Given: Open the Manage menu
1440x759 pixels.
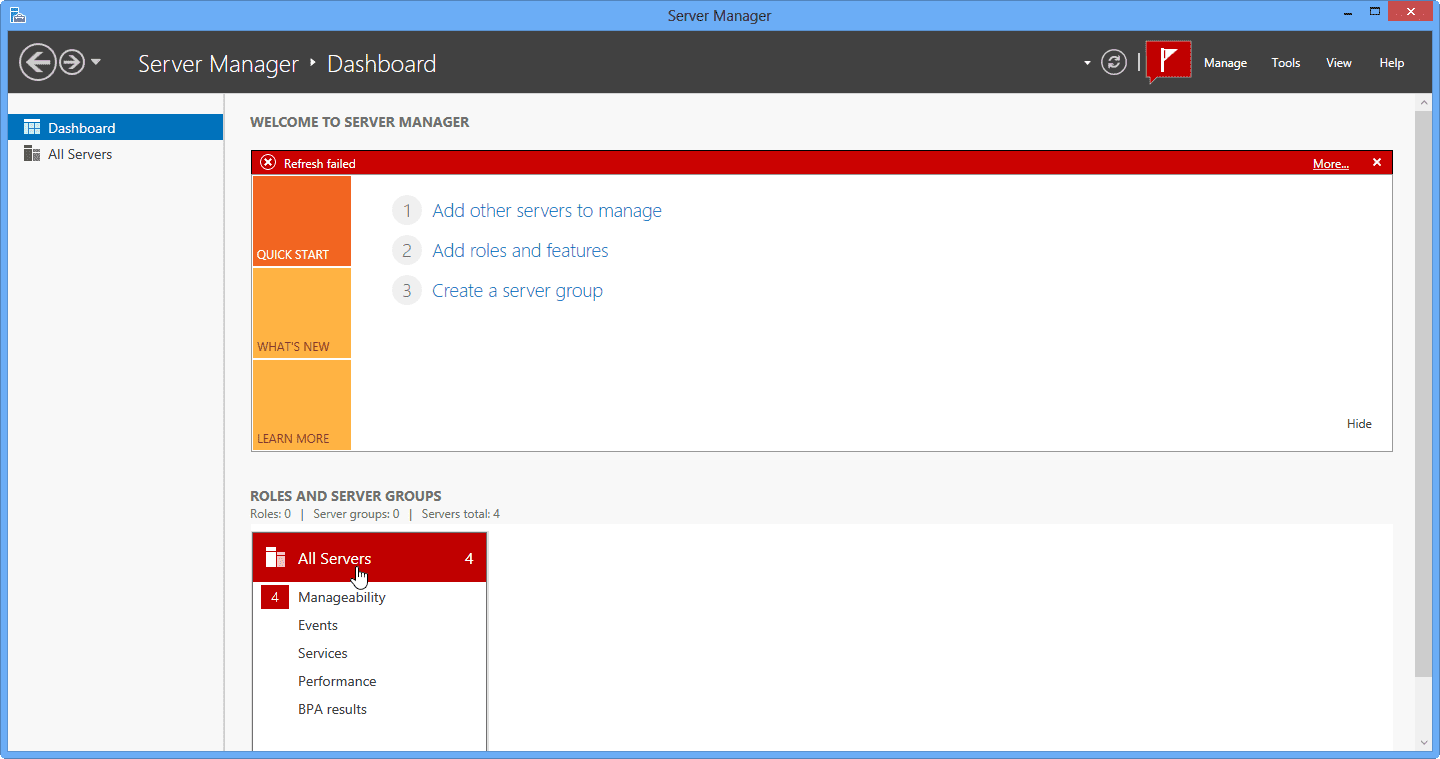Looking at the screenshot, I should 1225,63.
